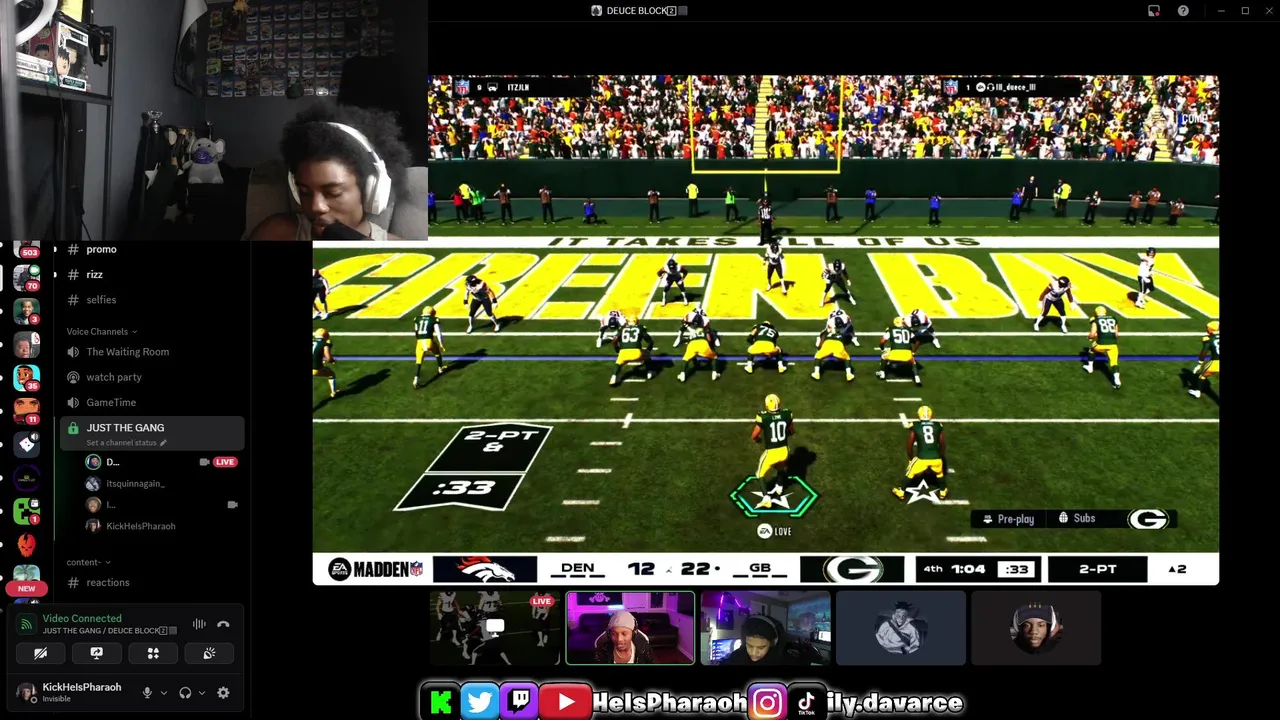Check the Video Connected signal icon
Viewport: 1280px width, 720px height.
27,624
